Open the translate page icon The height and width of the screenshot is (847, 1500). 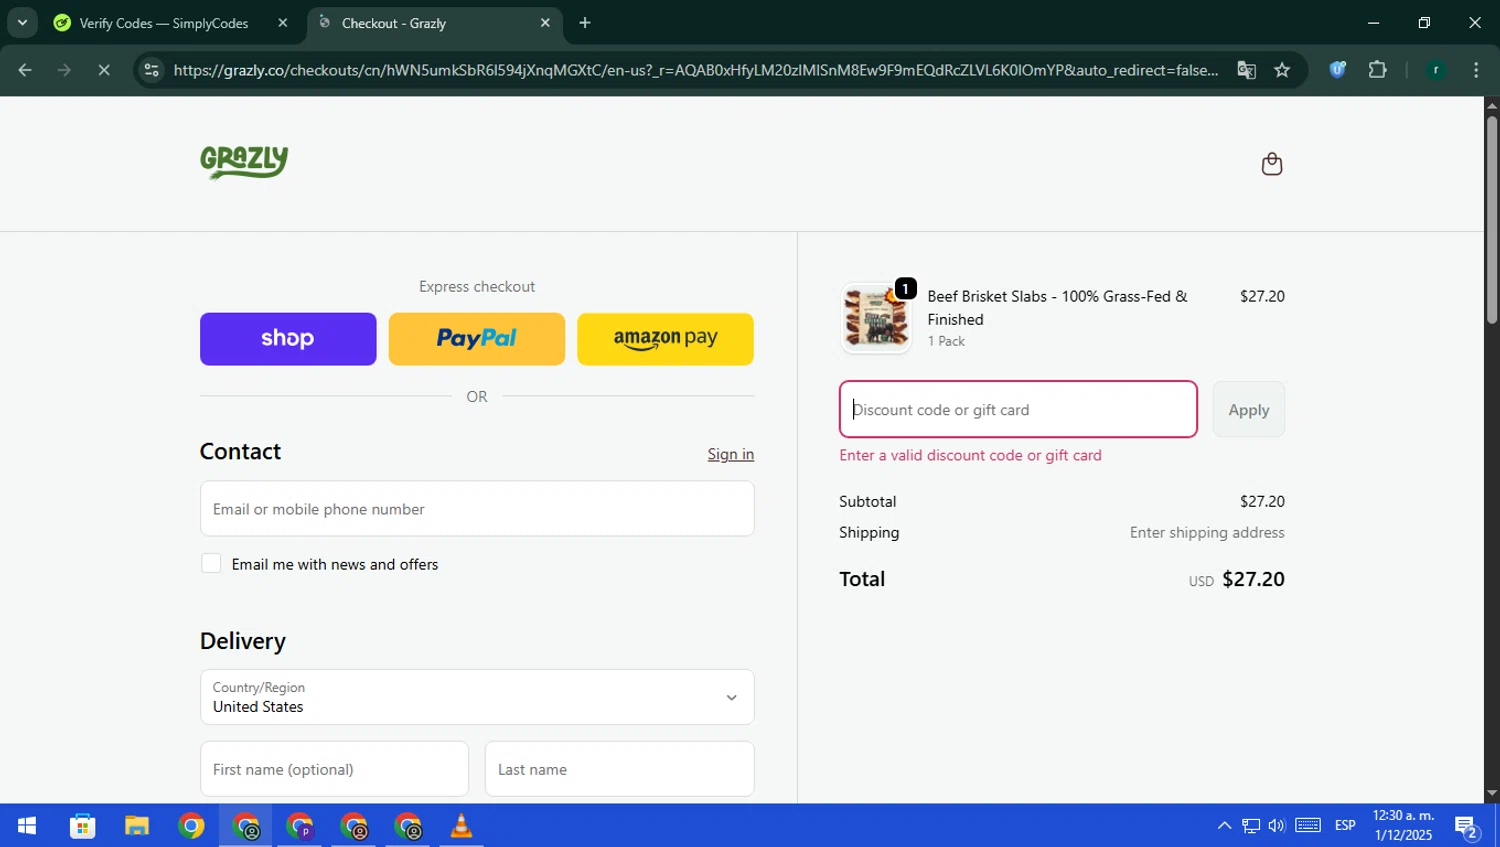click(1246, 70)
